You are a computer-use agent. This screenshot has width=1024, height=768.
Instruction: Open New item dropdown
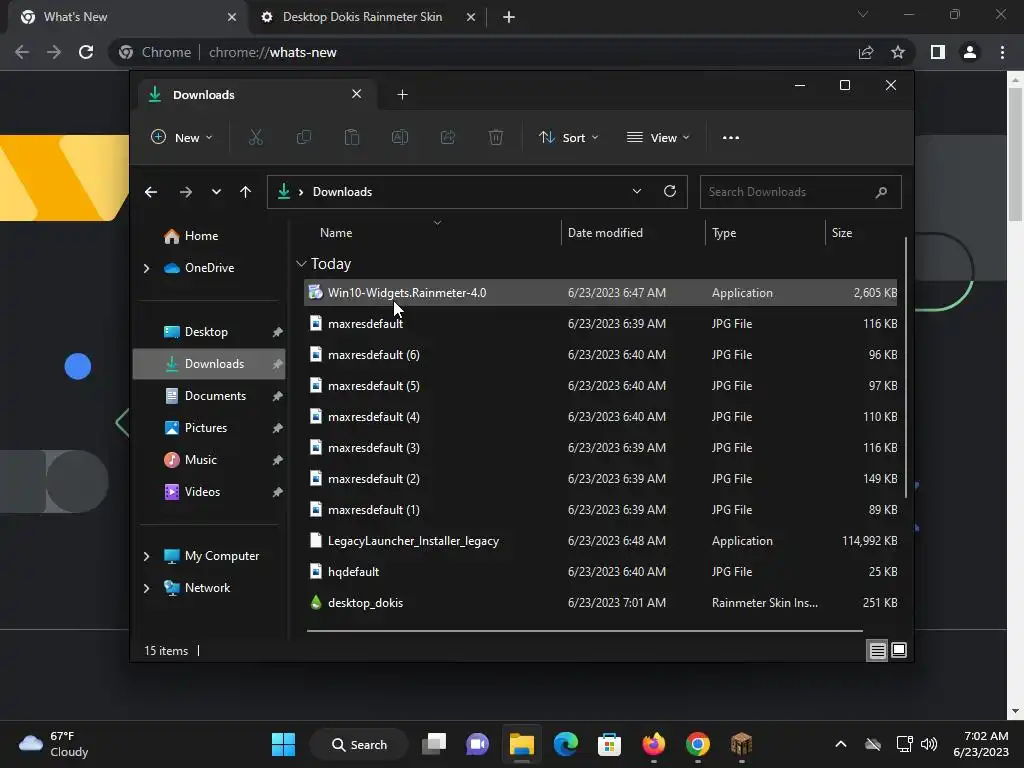pos(182,137)
